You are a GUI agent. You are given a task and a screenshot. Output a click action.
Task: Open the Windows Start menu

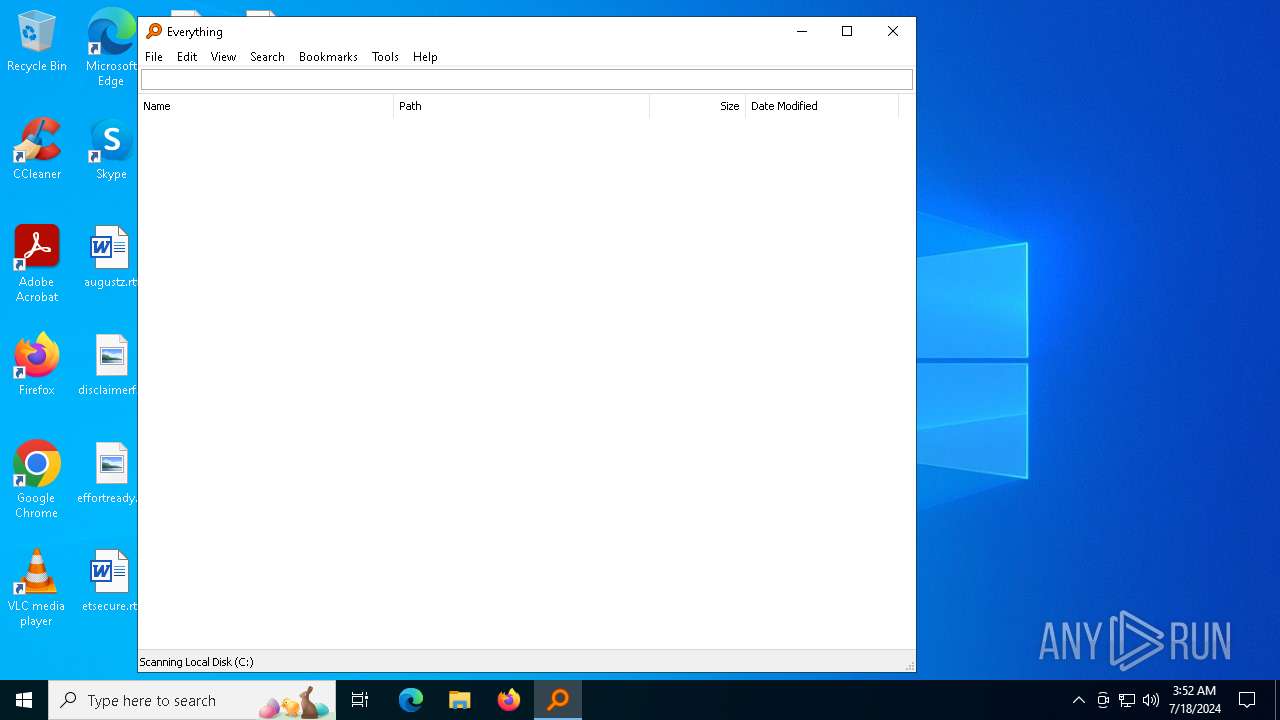24,700
